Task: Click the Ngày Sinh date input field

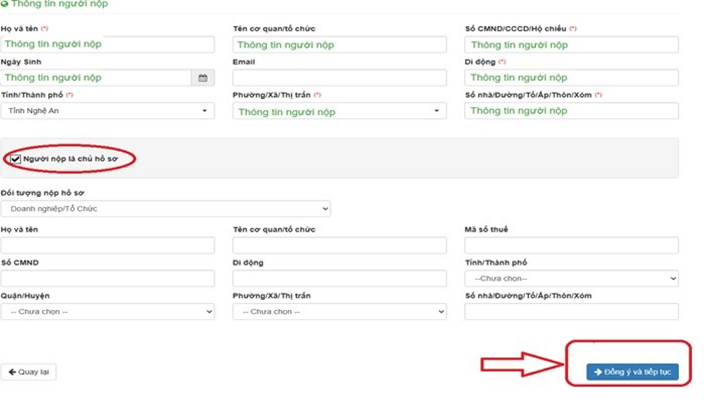Action: tap(96, 78)
